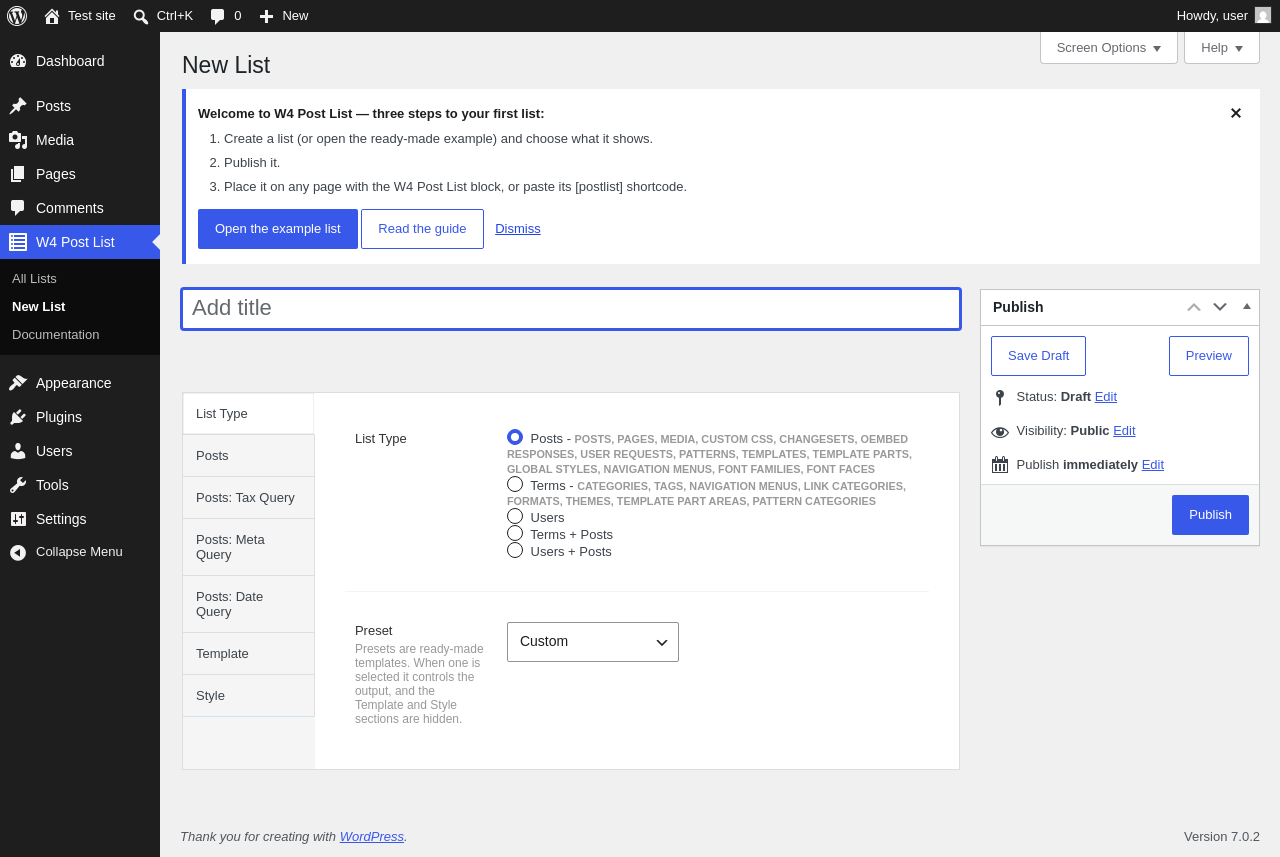Open the Posts: Meta Query tab
The image size is (1280, 857).
tap(248, 547)
